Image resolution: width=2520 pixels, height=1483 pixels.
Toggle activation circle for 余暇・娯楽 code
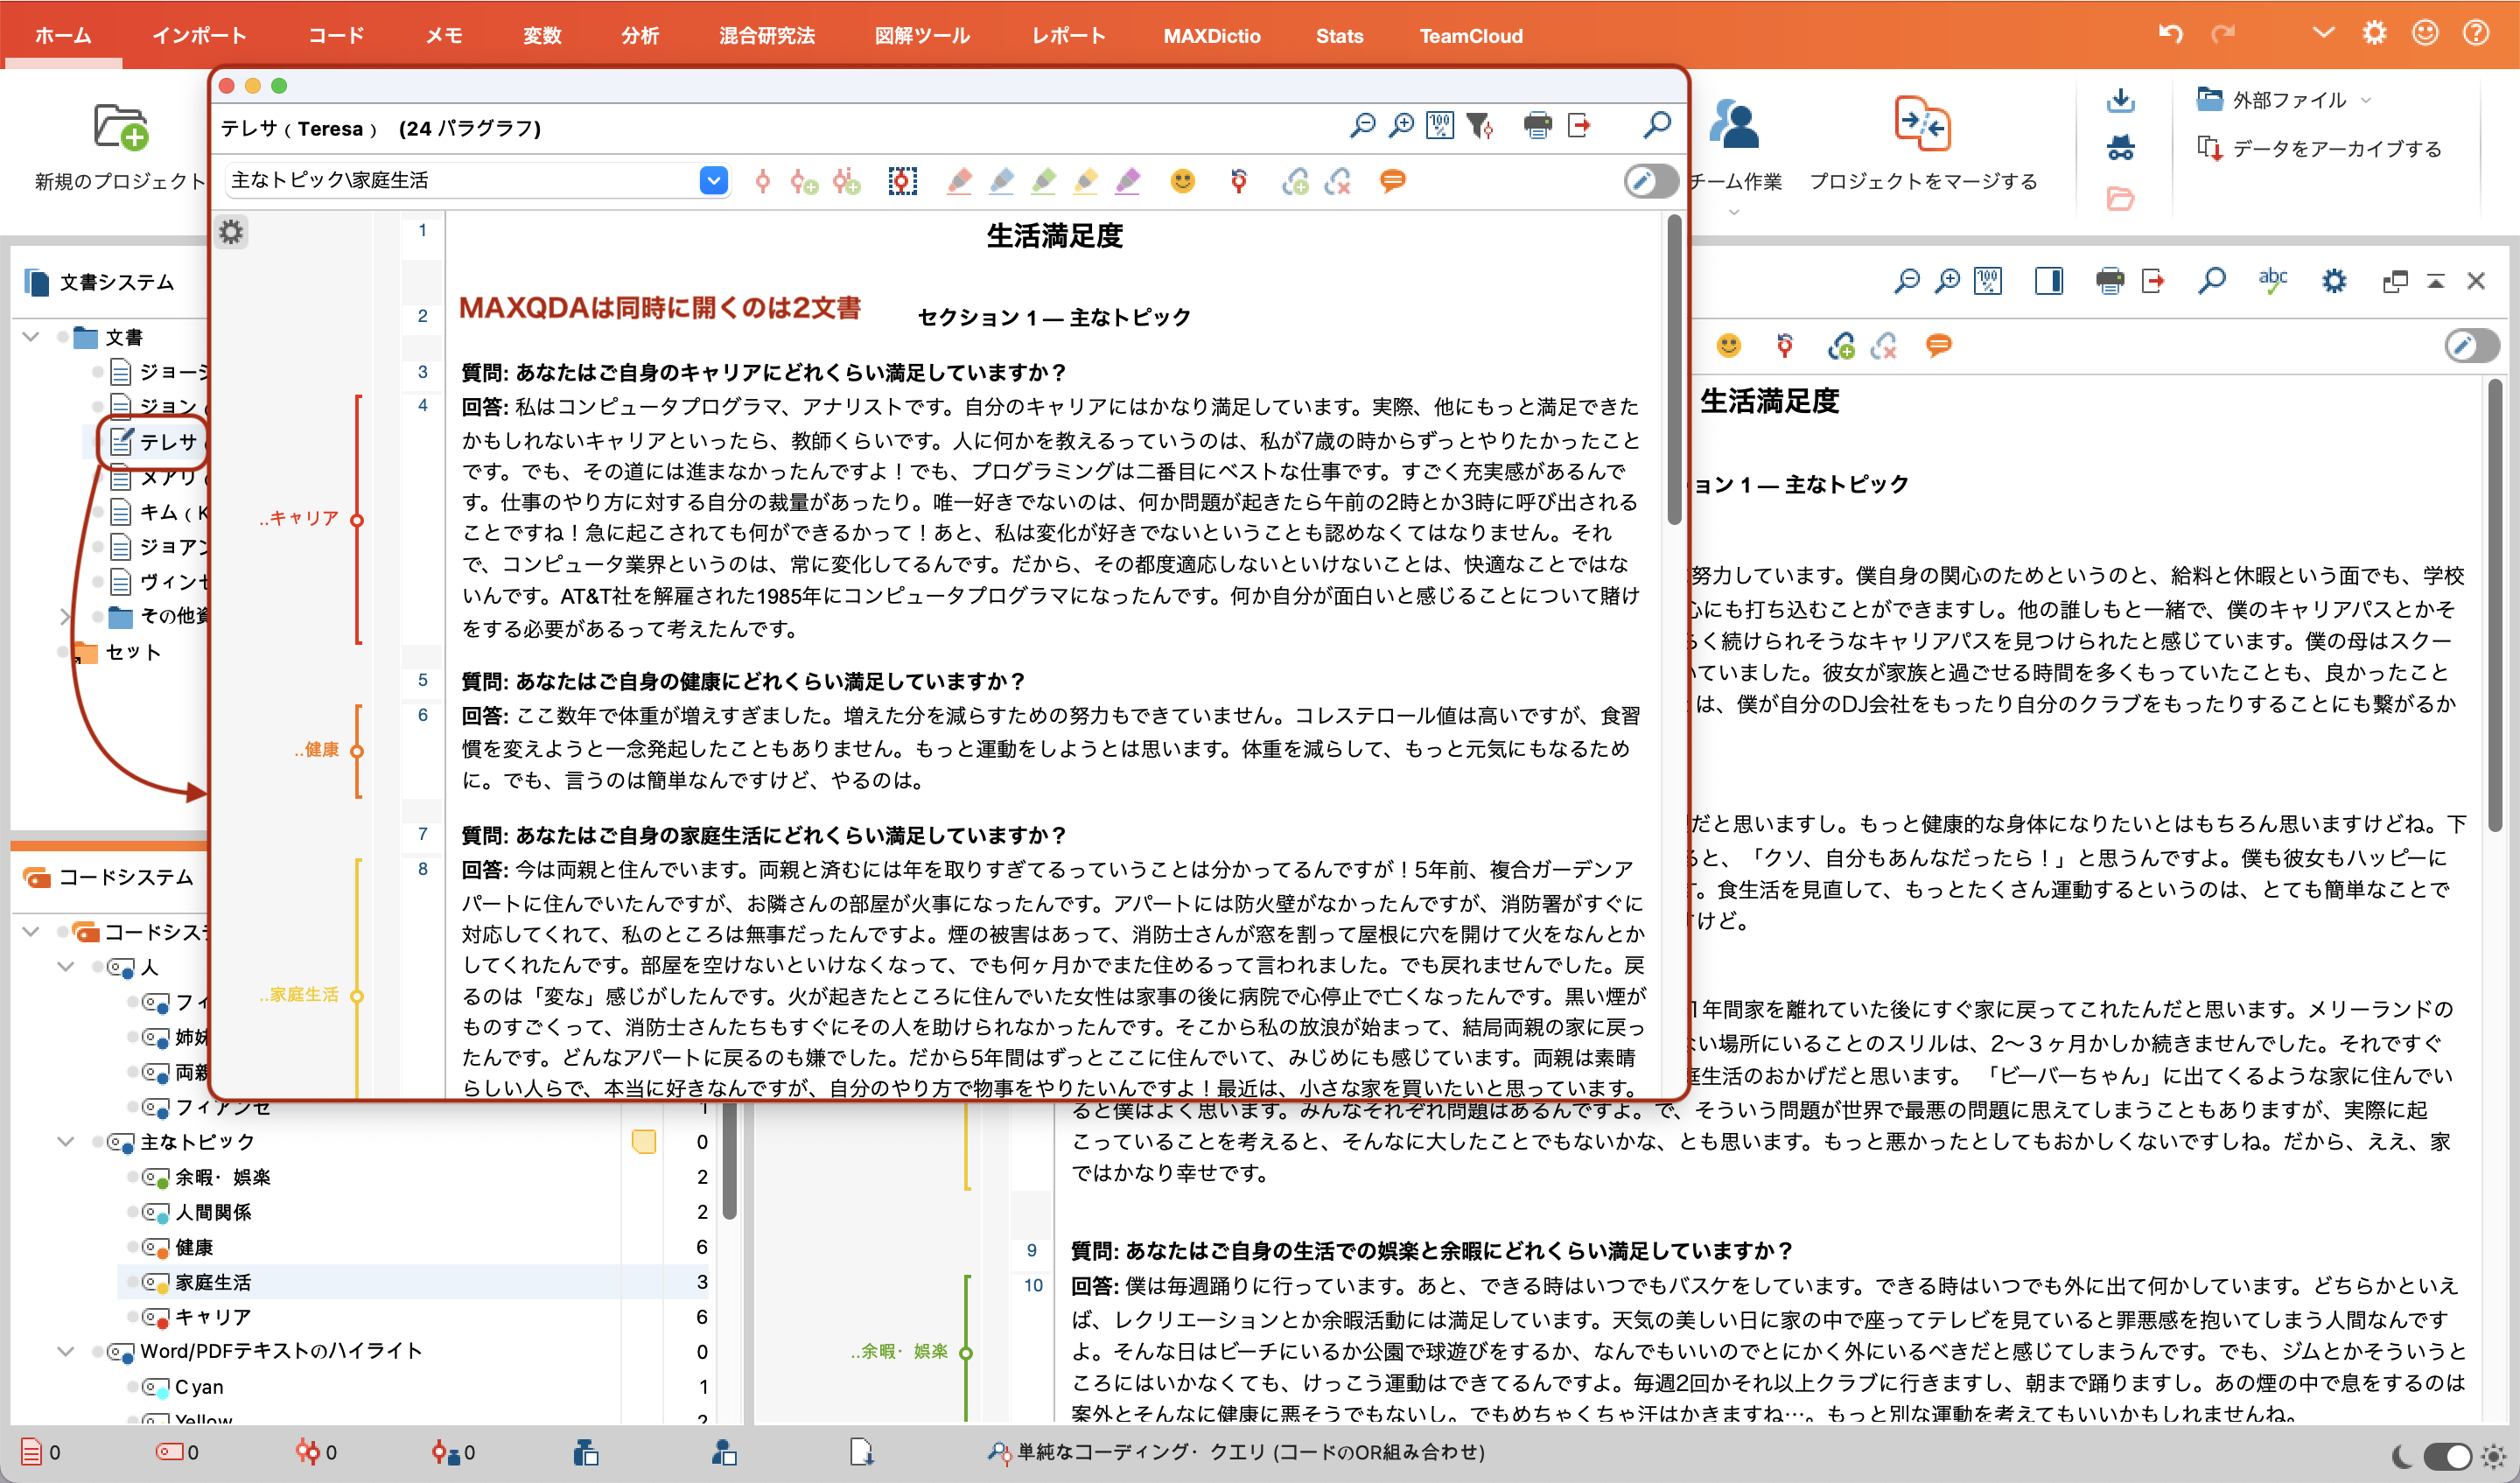click(x=133, y=1177)
